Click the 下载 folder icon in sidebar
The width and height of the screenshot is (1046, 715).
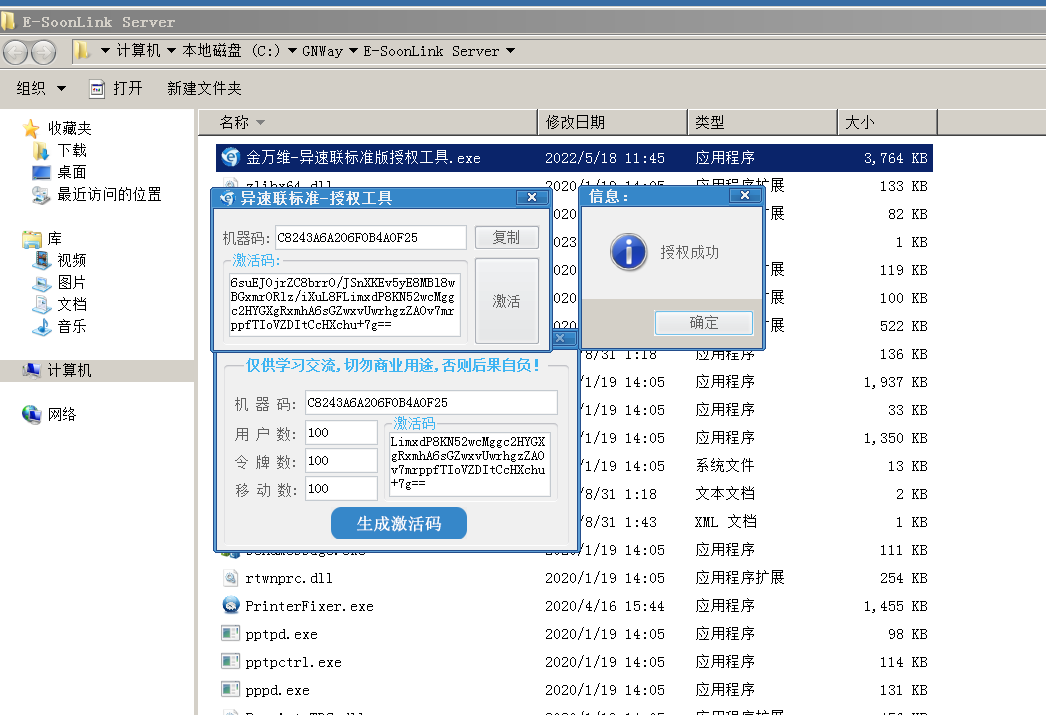41,151
